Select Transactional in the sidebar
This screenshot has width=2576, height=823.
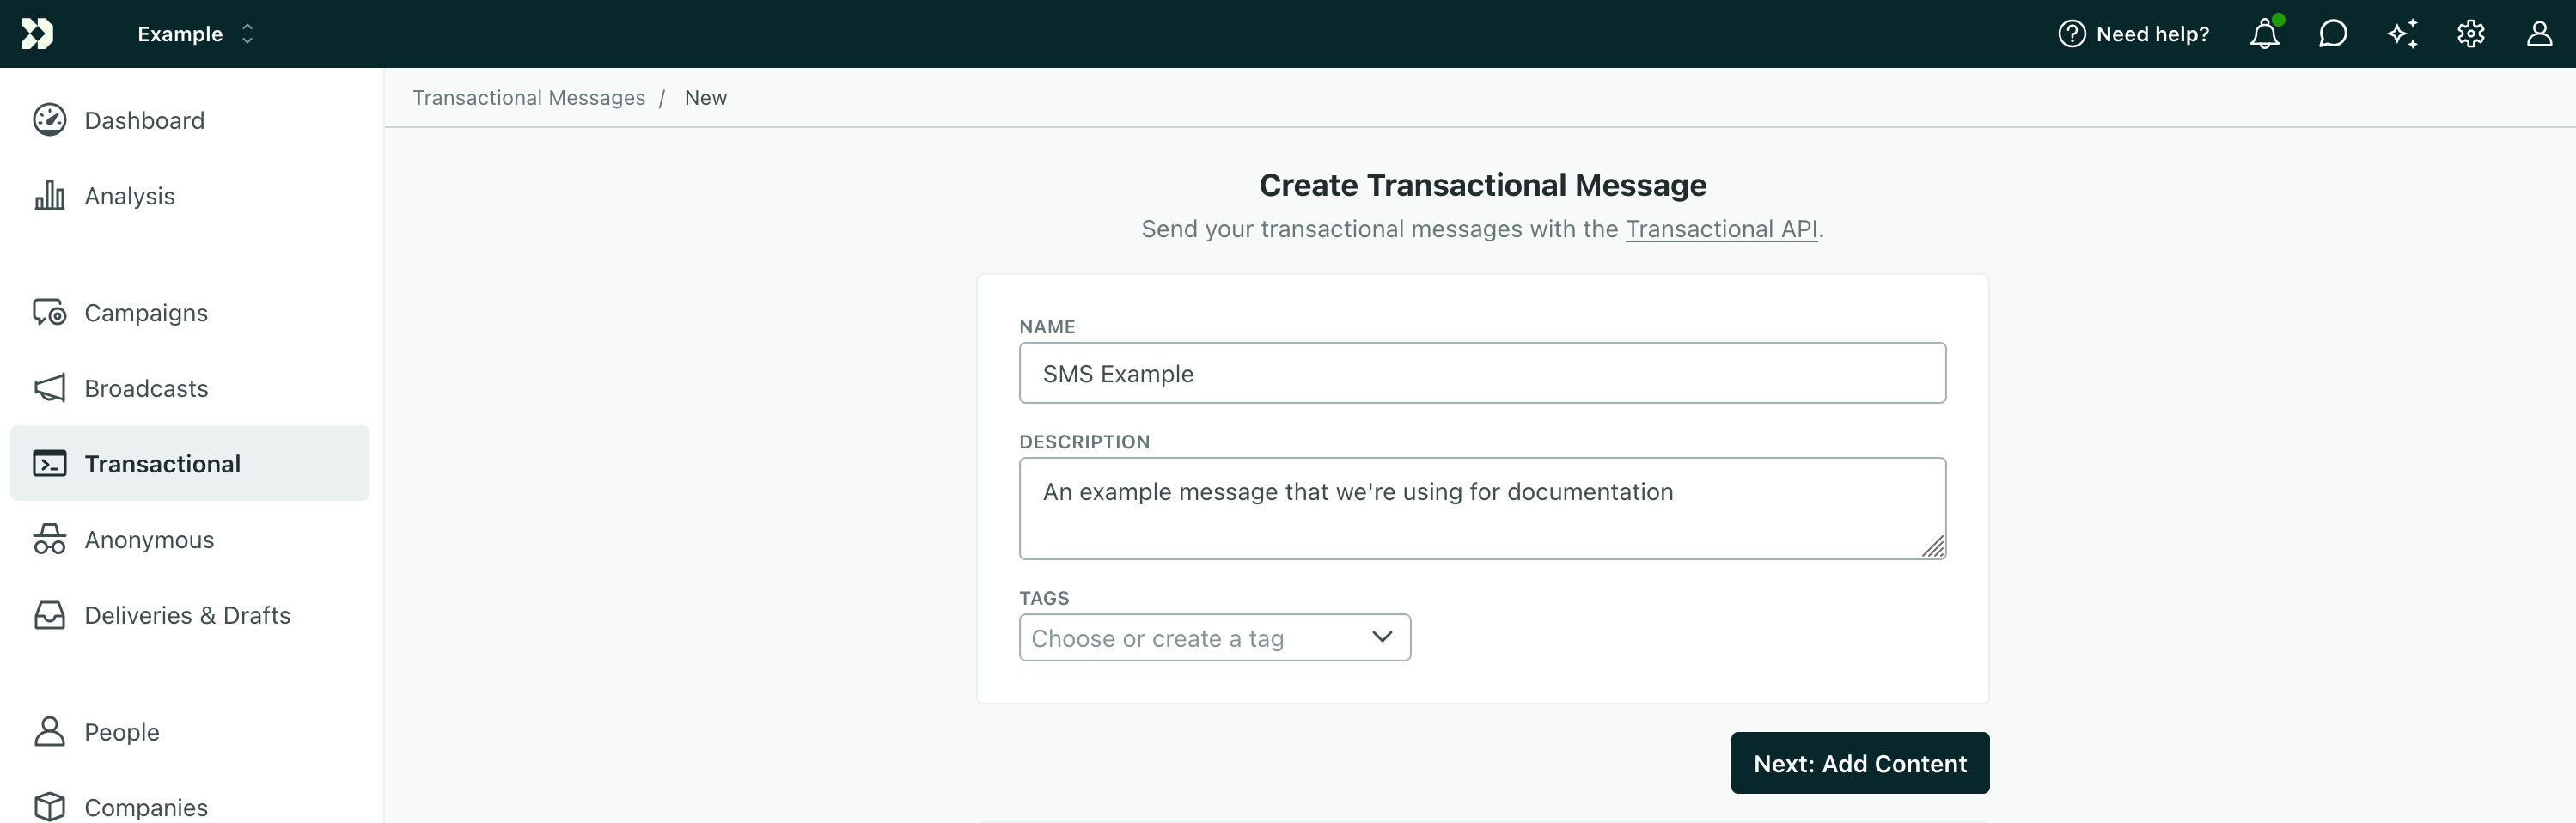pos(162,464)
